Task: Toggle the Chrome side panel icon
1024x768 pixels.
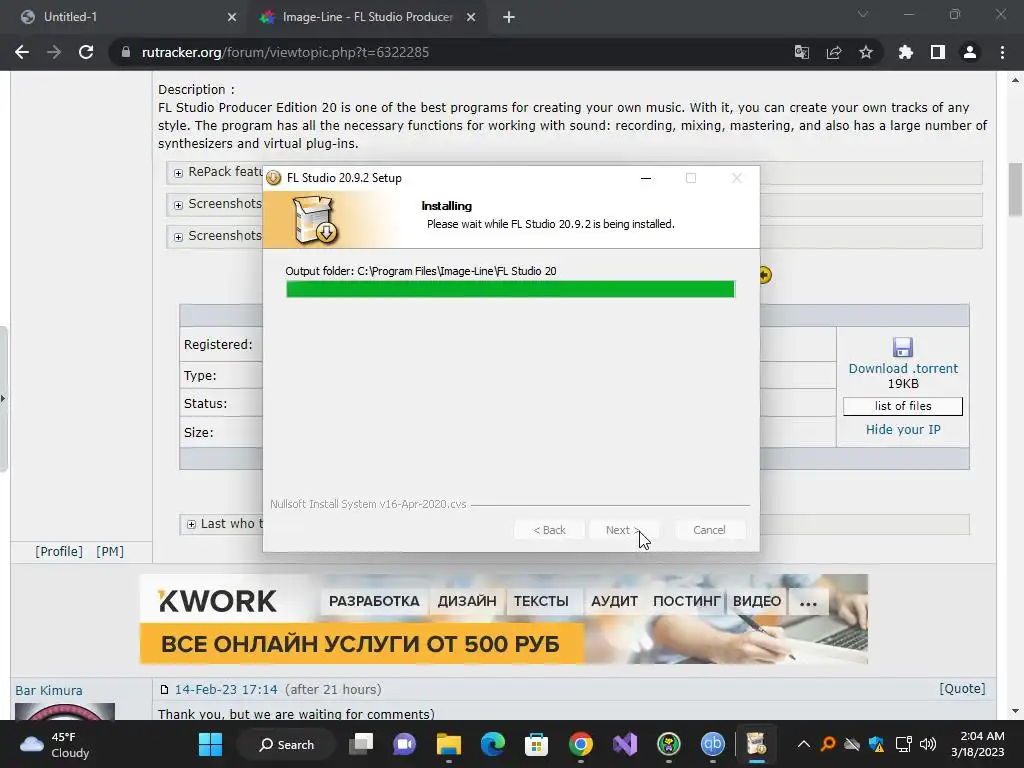Action: coord(937,52)
